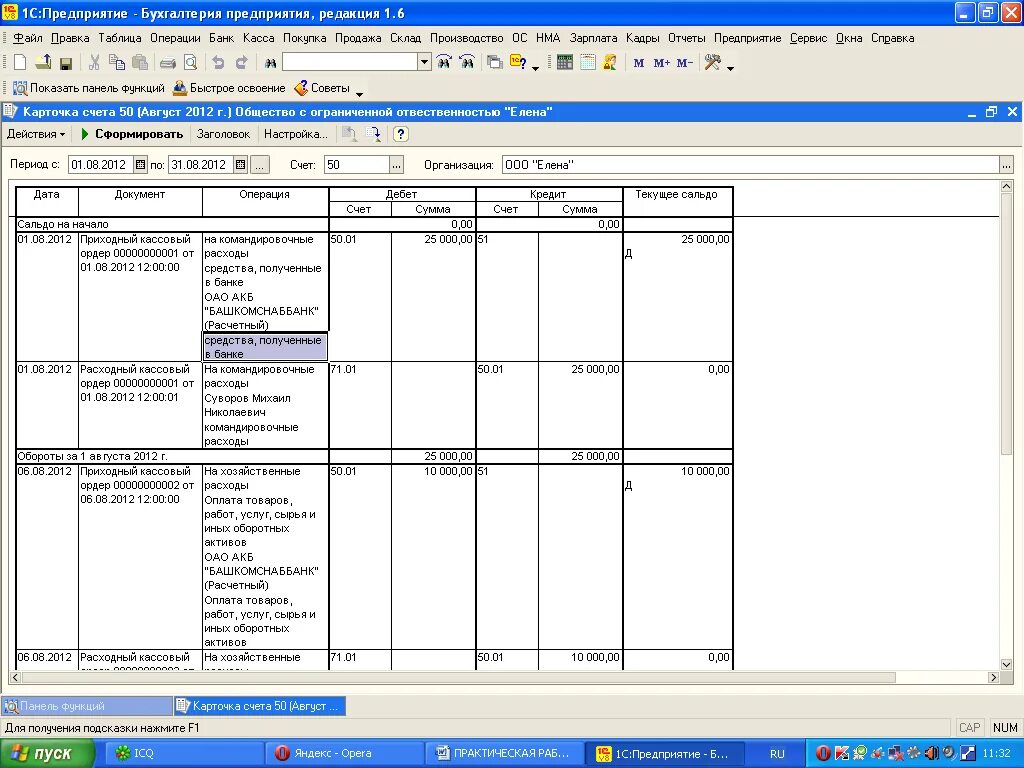Click organization selection ellipsis button
Viewport: 1024px width, 768px height.
click(1006, 165)
